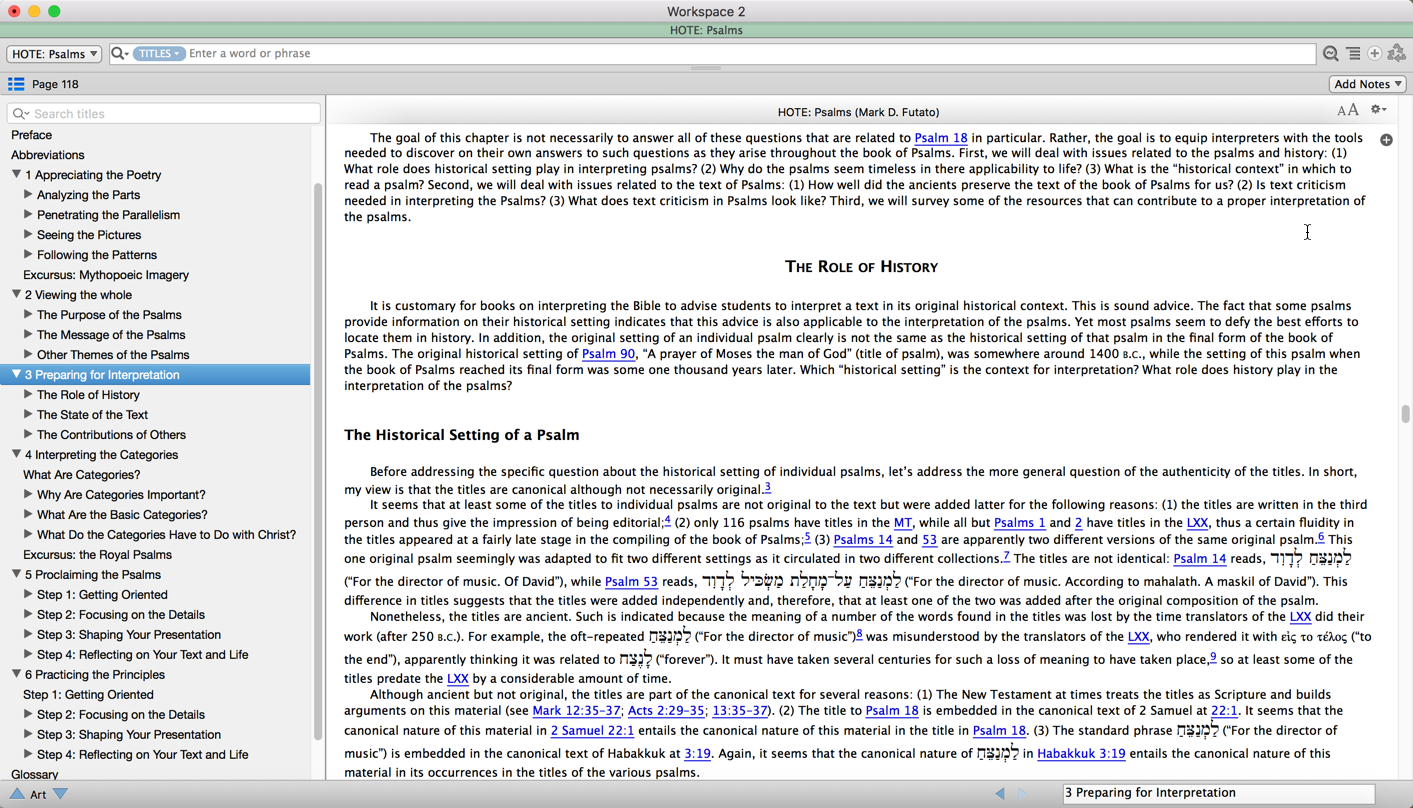Select What Are Categories? in the sidebar

click(x=81, y=475)
